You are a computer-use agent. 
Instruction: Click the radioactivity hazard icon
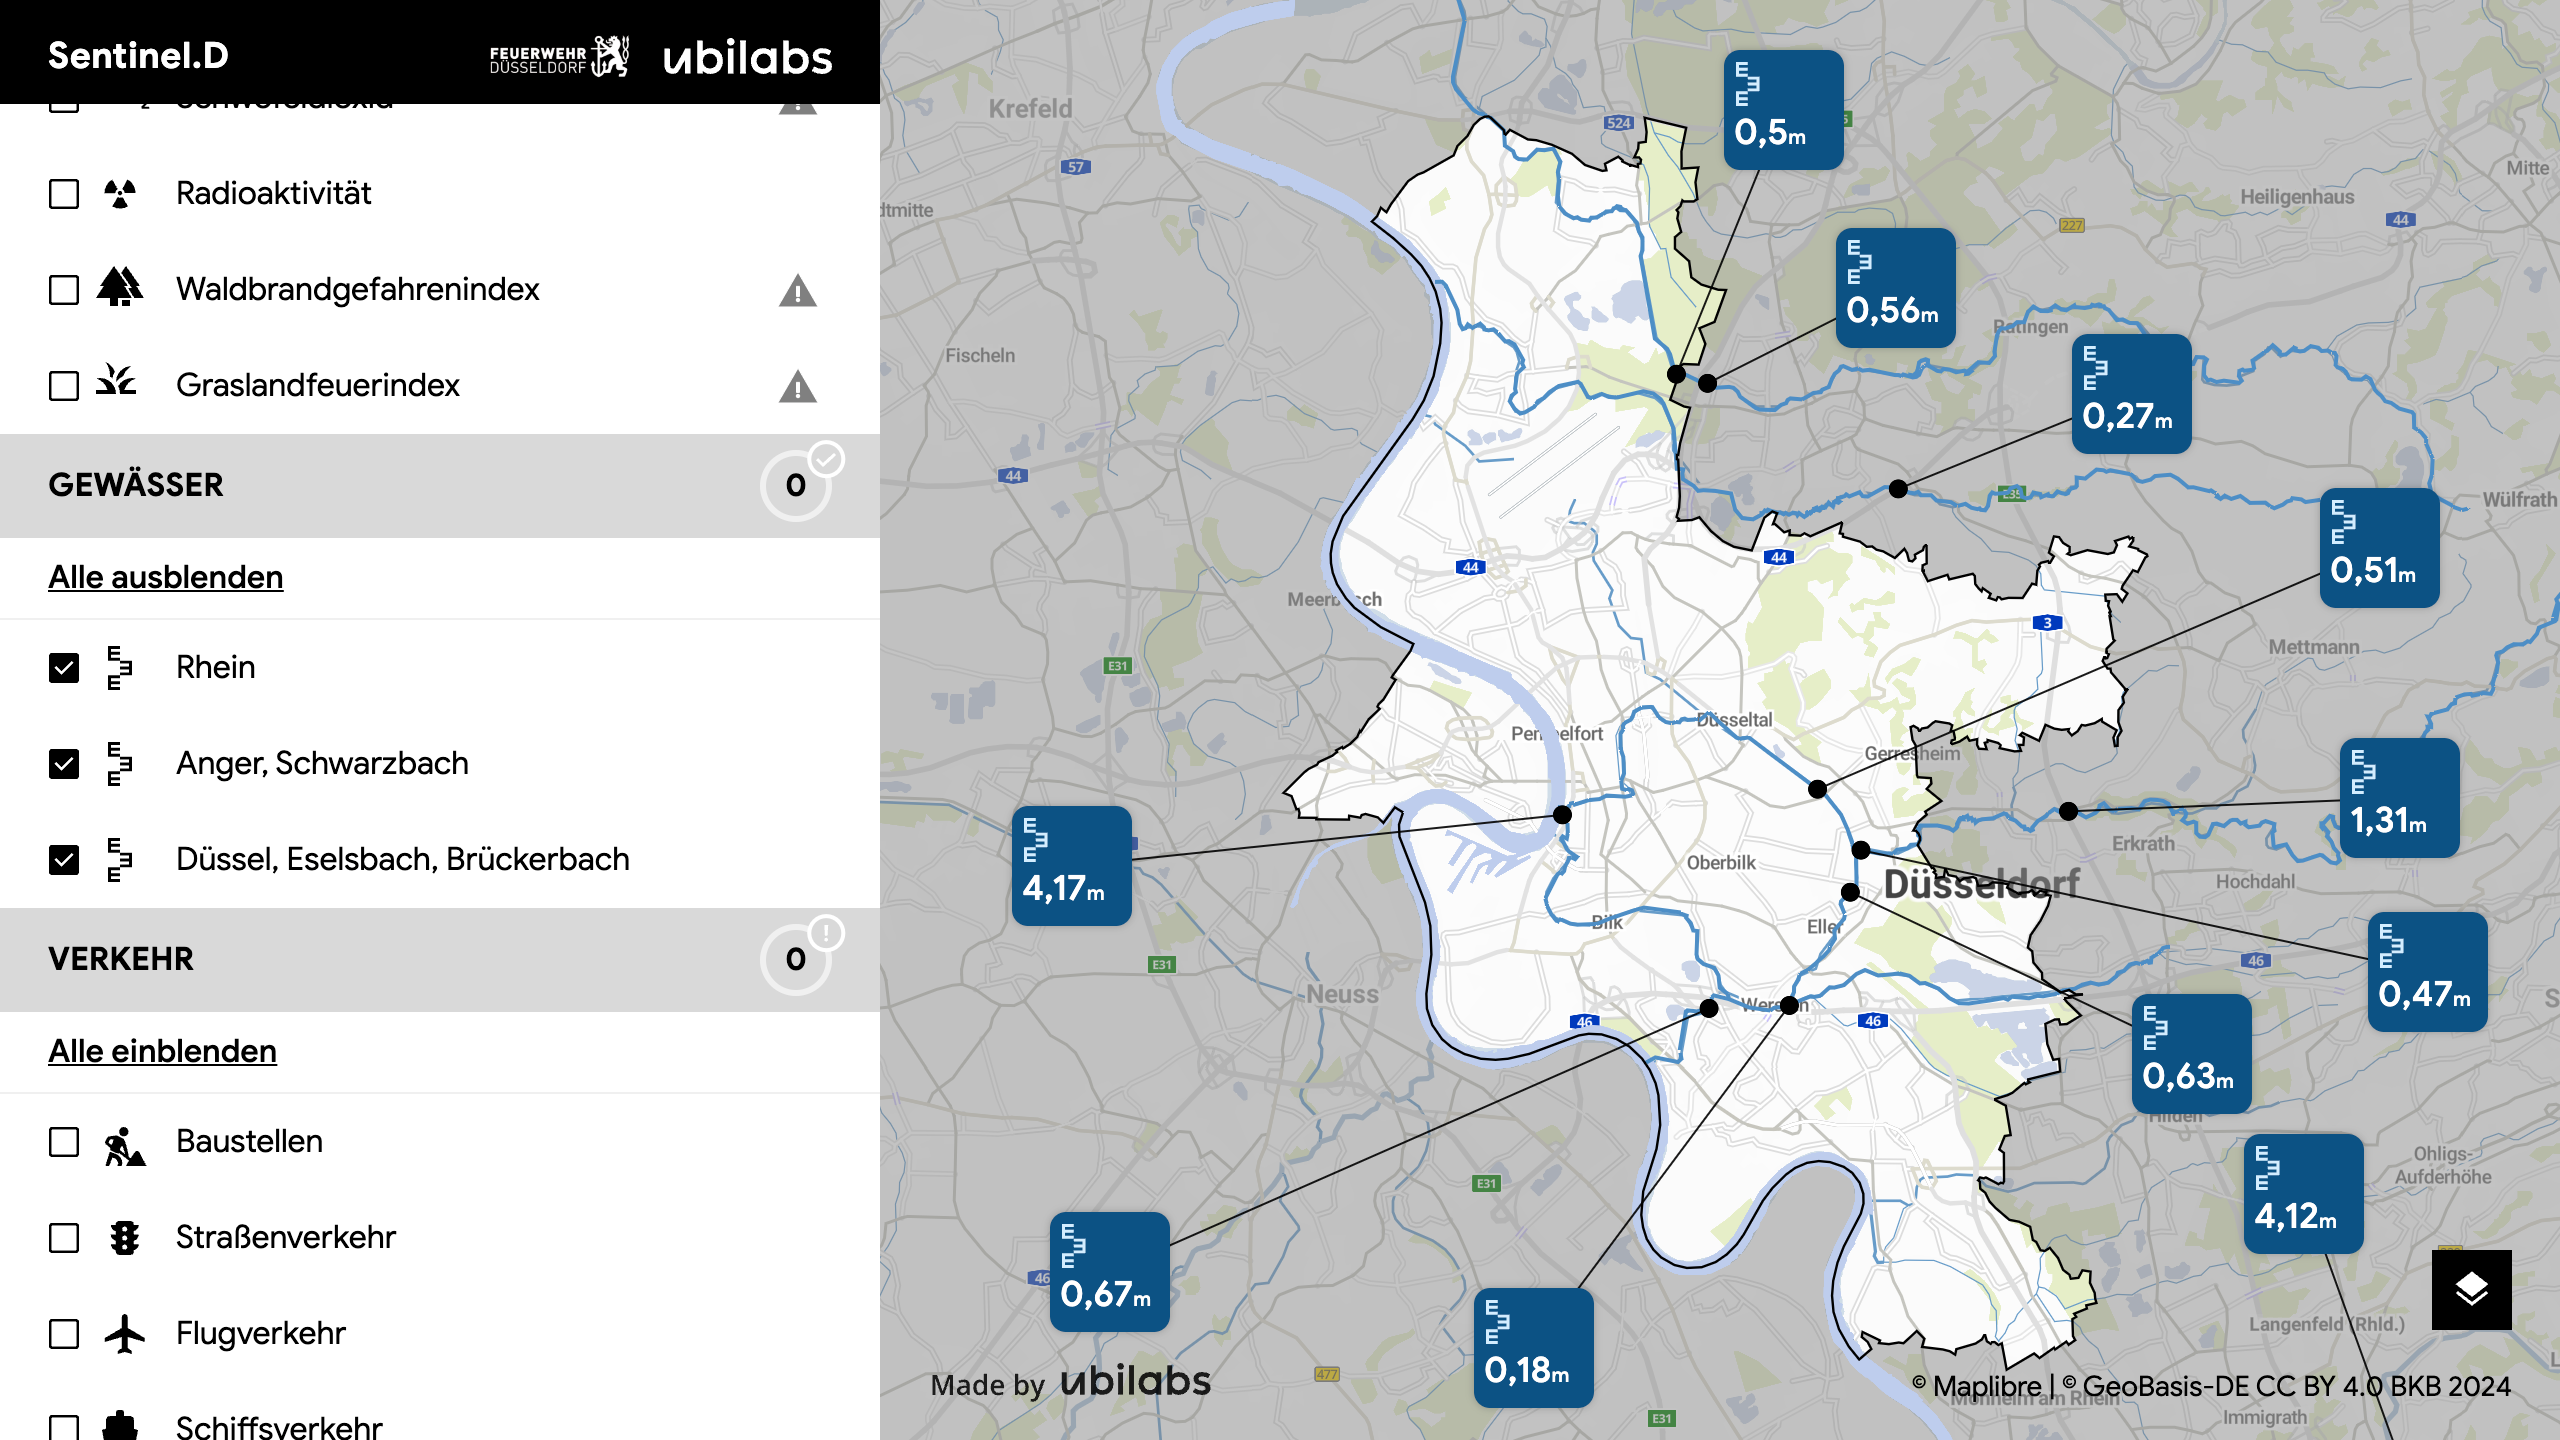[120, 194]
